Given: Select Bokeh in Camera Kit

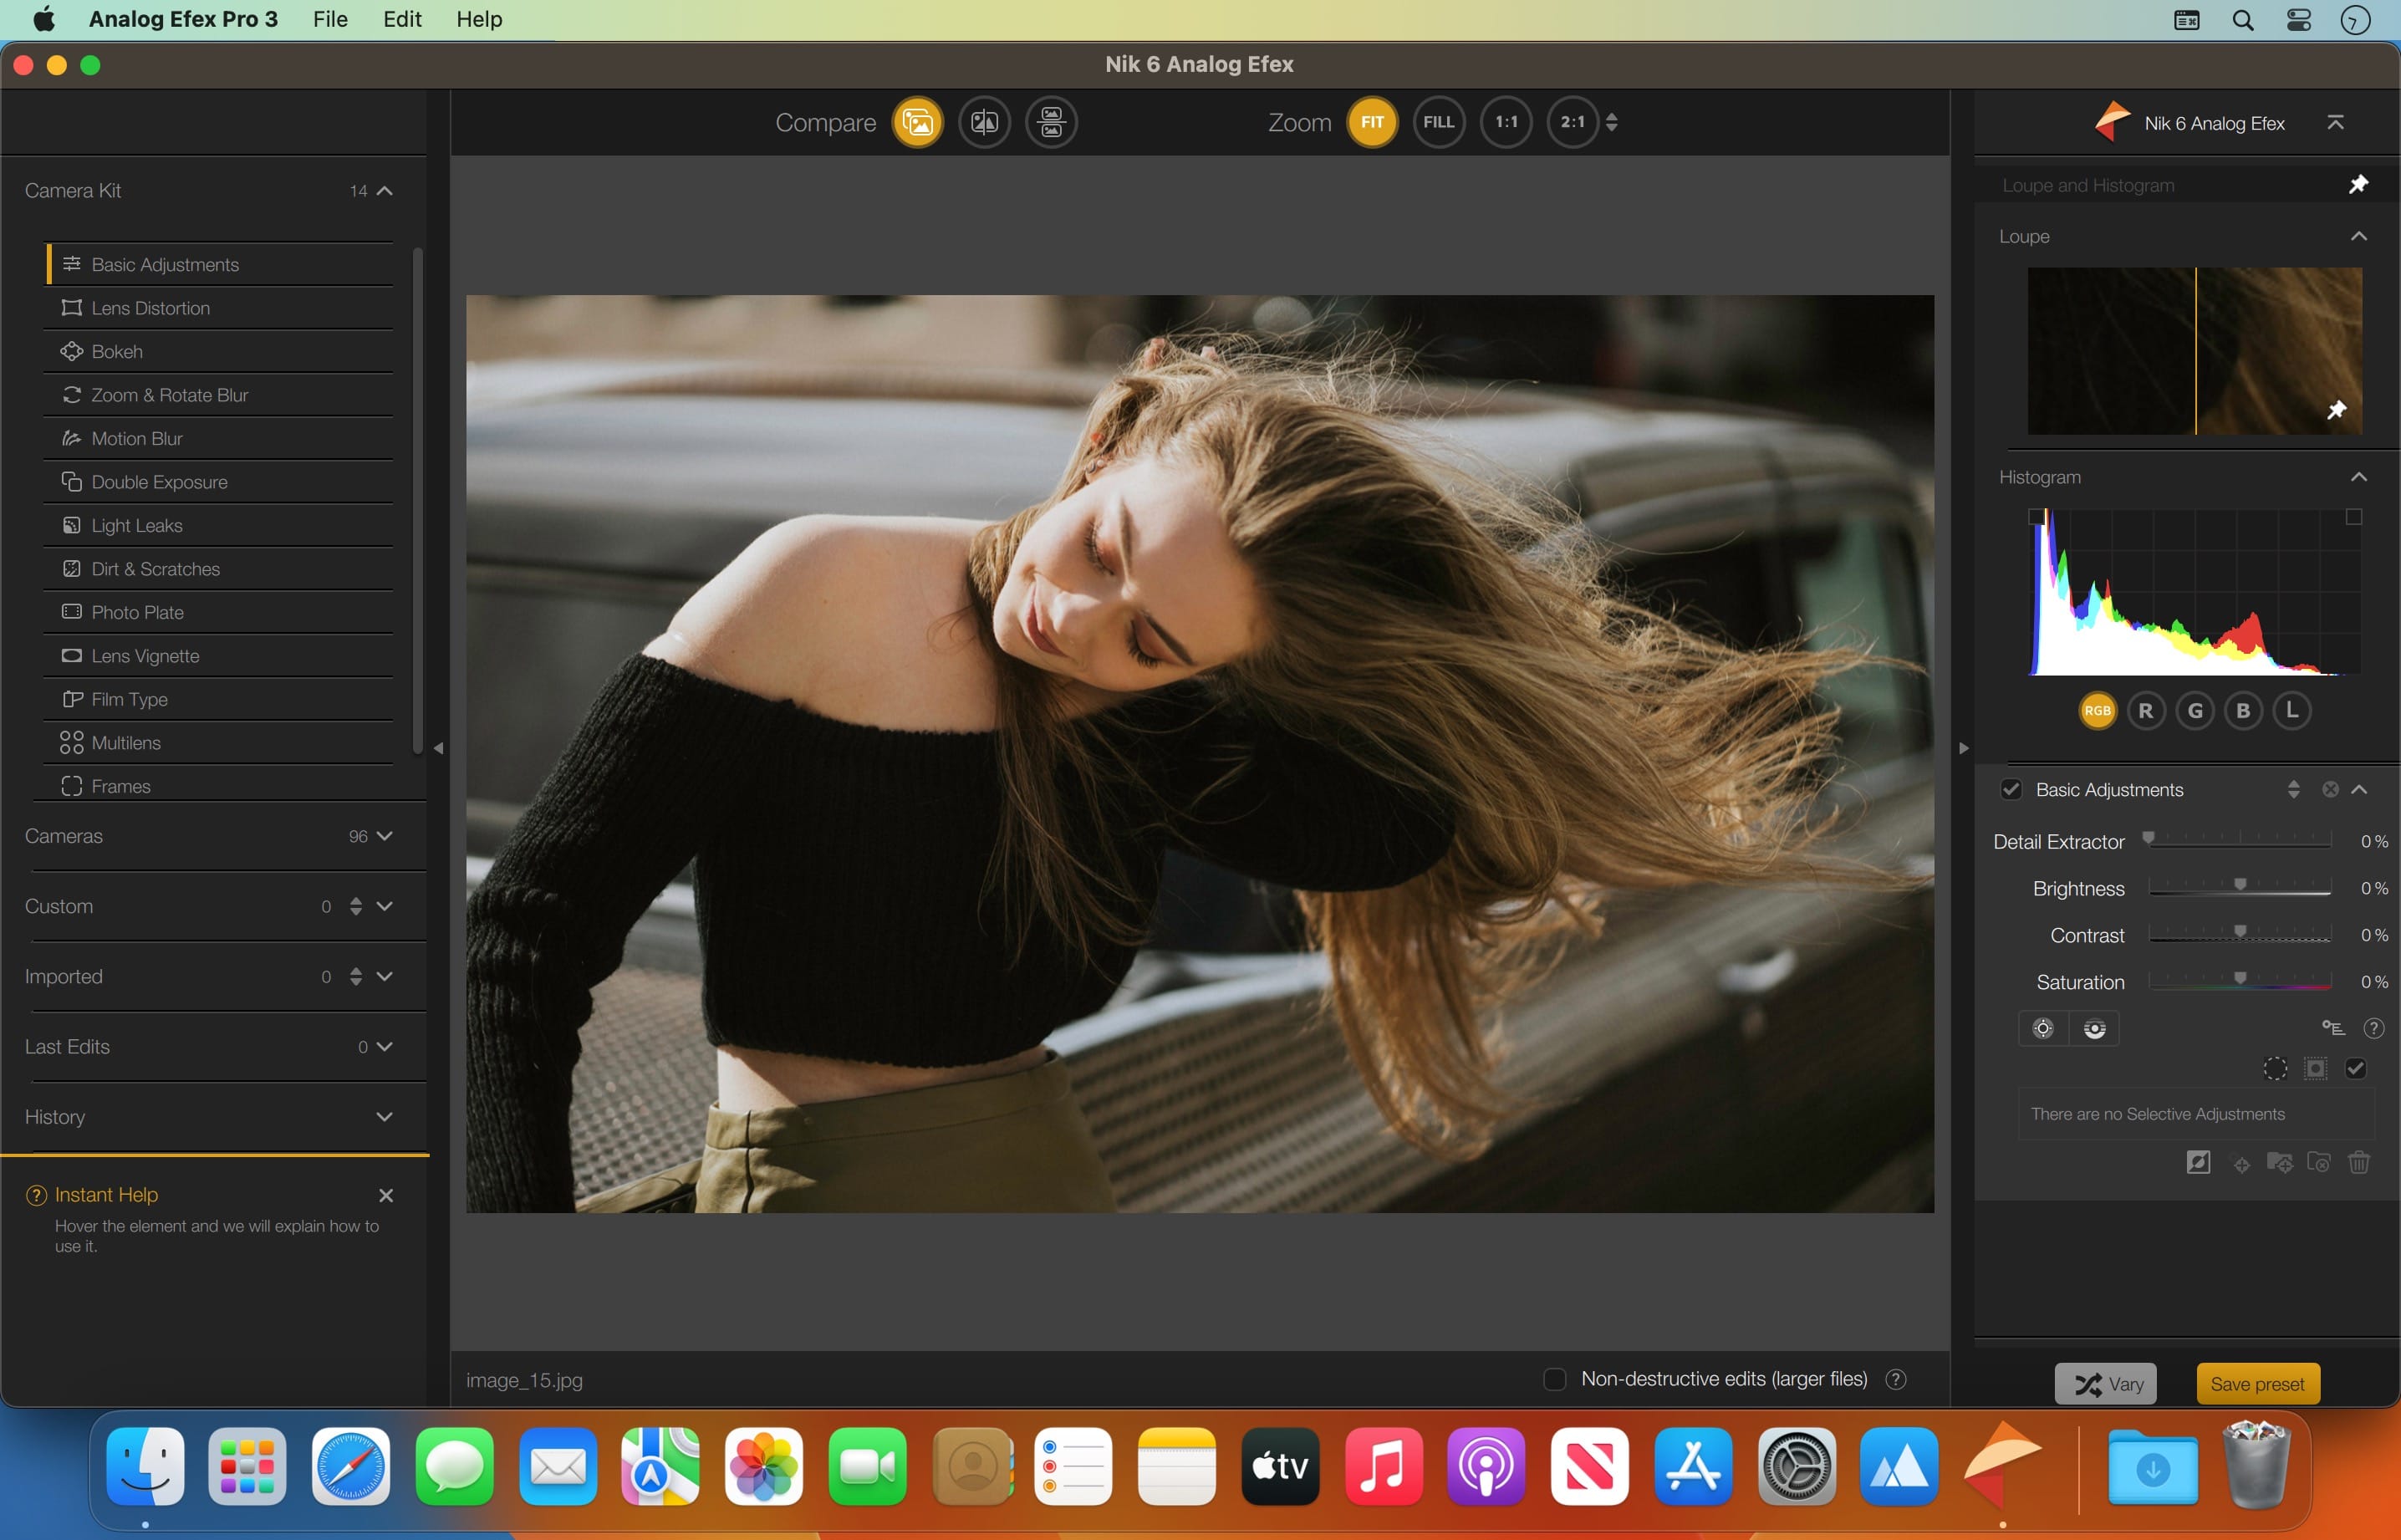Looking at the screenshot, I should click(x=218, y=351).
